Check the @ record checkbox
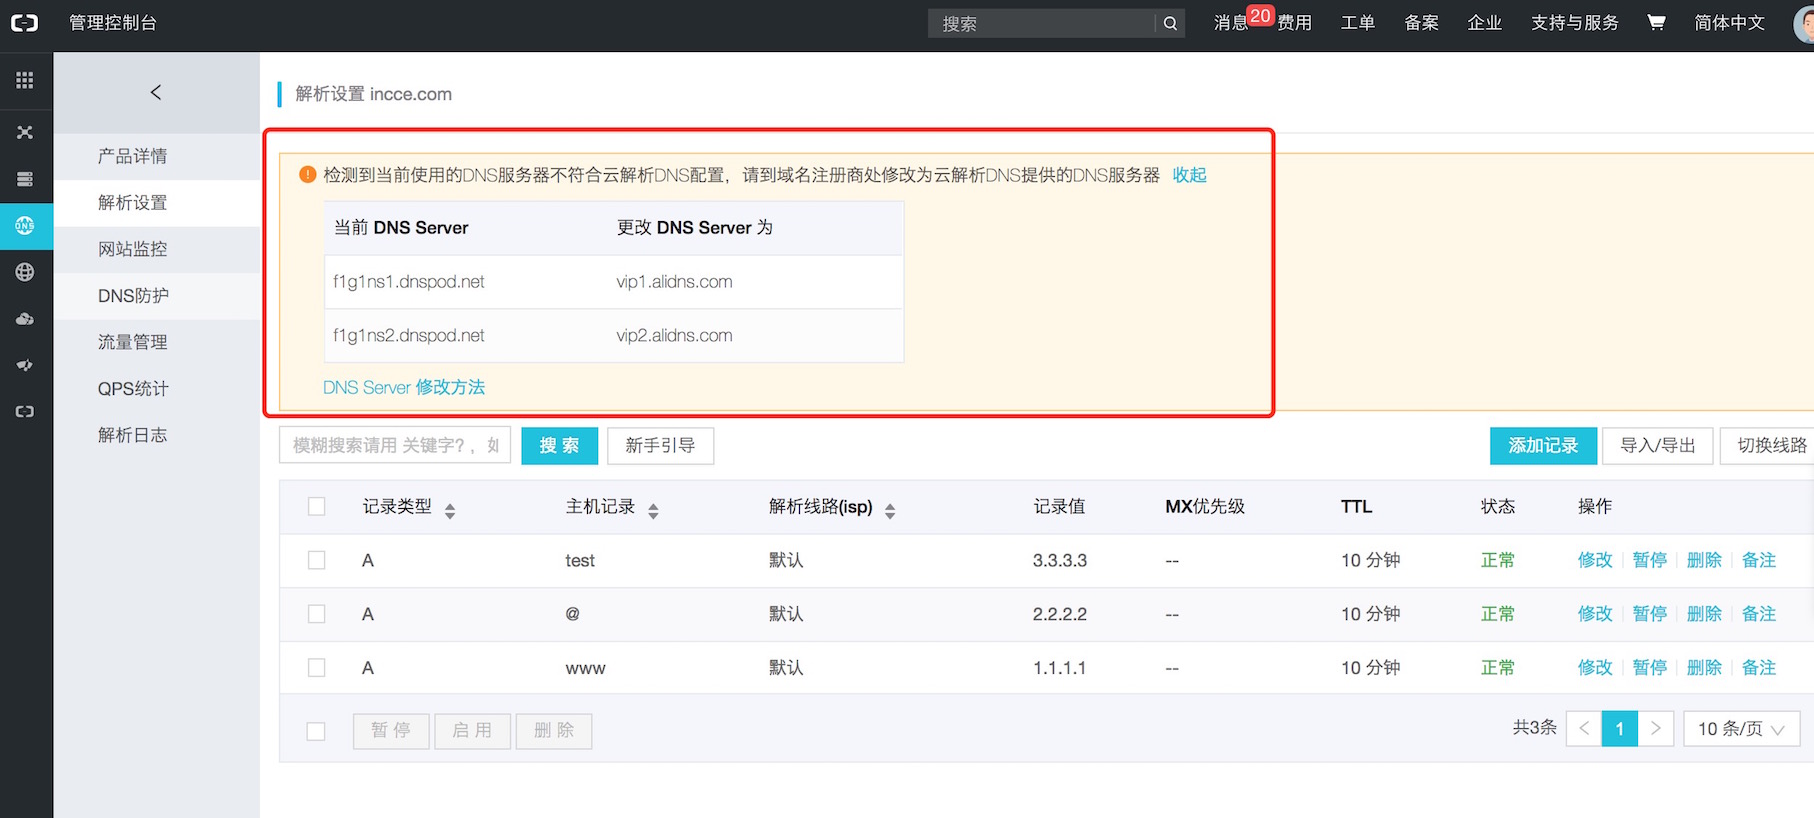 pos(317,614)
